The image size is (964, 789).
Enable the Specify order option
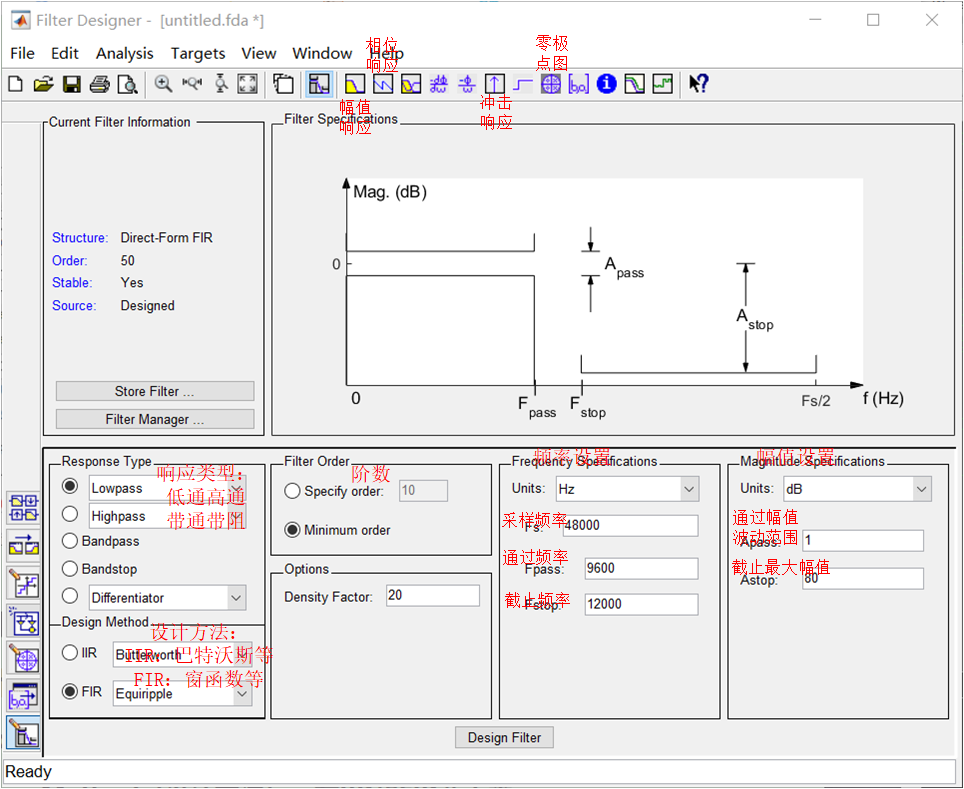click(x=295, y=490)
